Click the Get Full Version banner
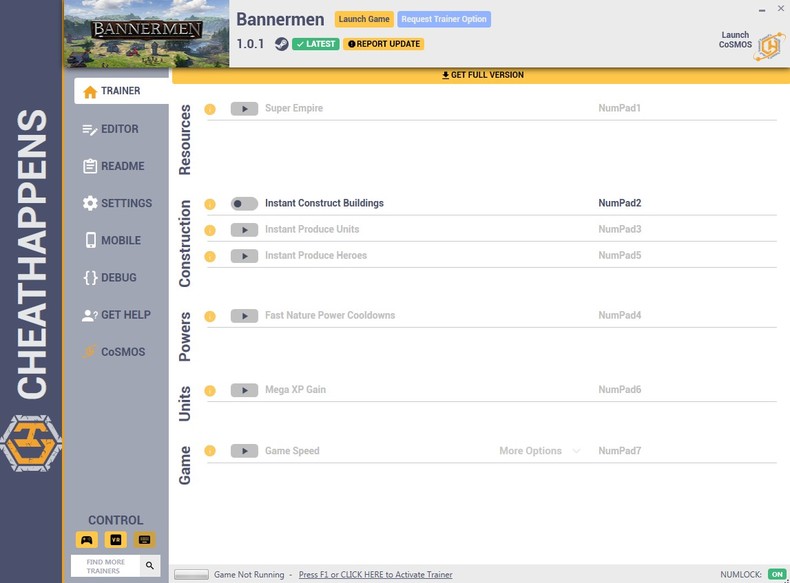This screenshot has width=790, height=583. 482,75
